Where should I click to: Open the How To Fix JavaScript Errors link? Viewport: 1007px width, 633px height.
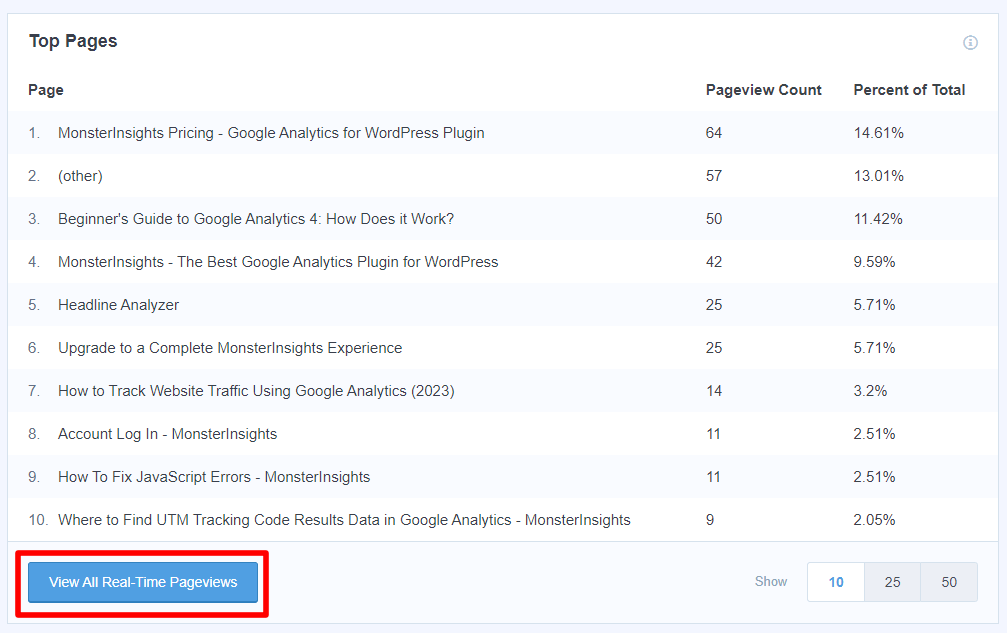coord(213,476)
